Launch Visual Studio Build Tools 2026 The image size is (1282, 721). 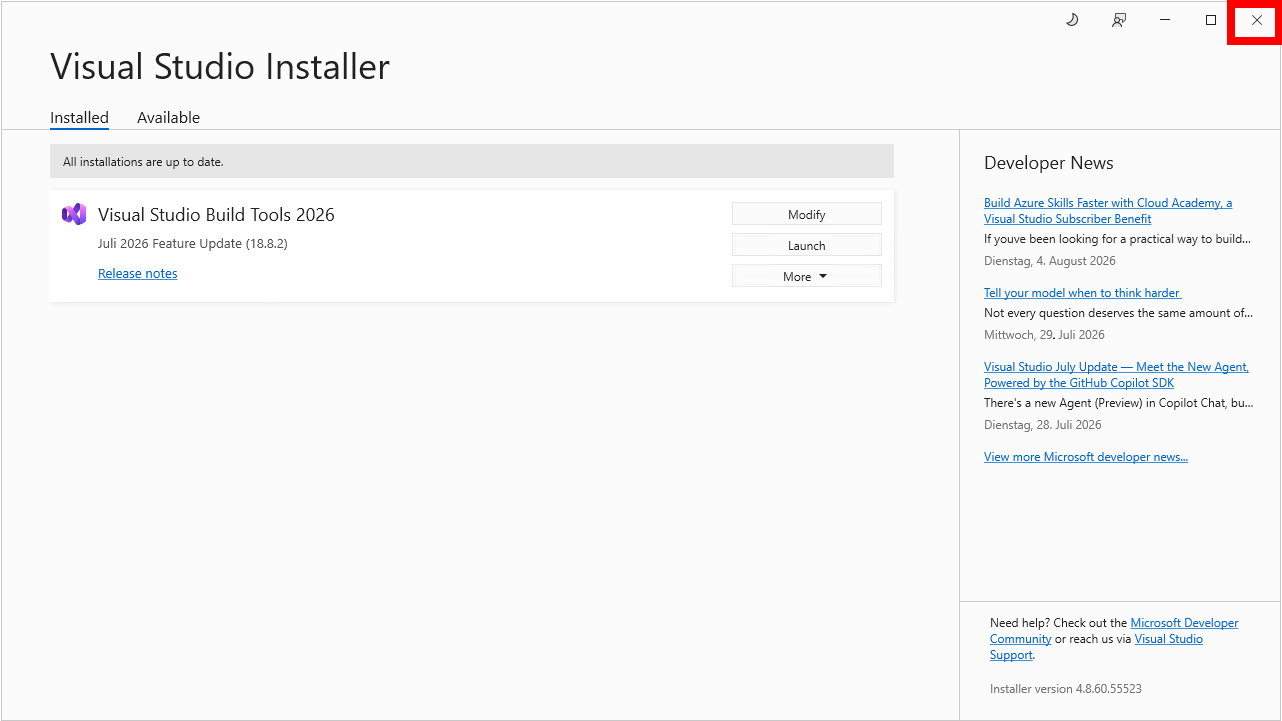click(807, 245)
